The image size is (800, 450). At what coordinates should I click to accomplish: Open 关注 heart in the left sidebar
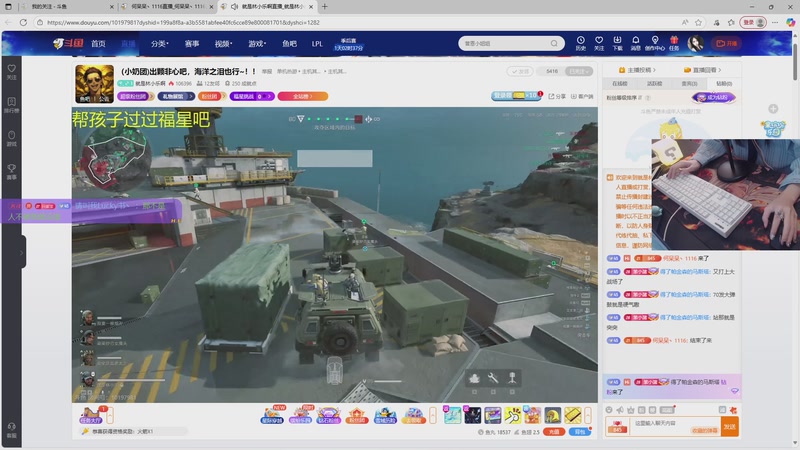(x=11, y=71)
